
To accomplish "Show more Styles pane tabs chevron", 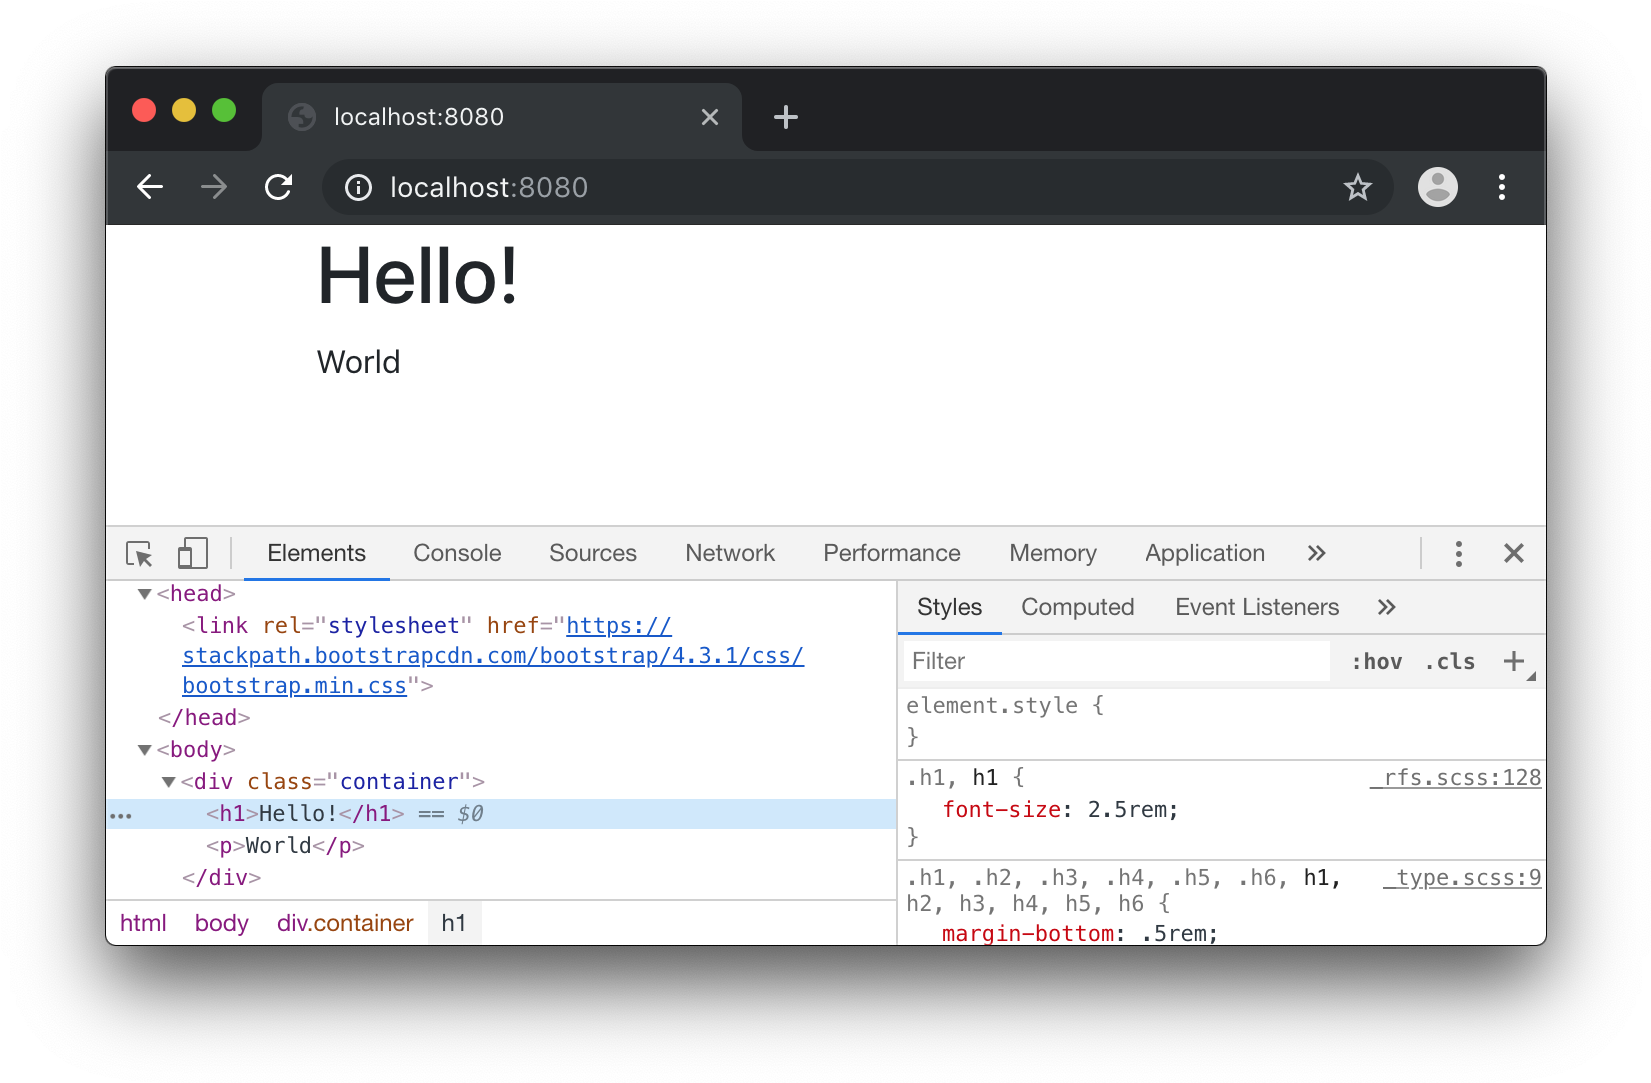I will (1386, 607).
